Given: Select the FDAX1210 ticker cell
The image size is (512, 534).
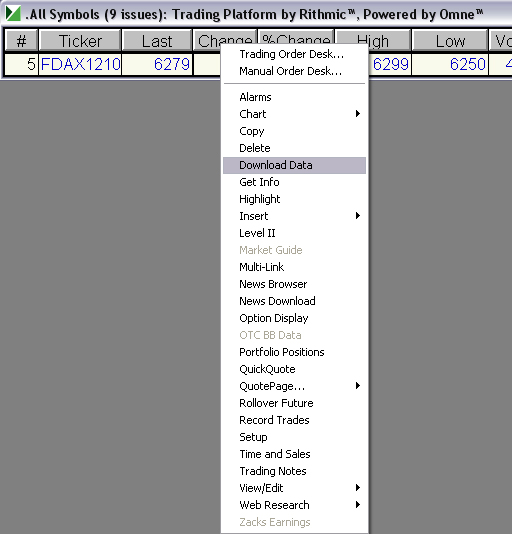Looking at the screenshot, I should [80, 64].
